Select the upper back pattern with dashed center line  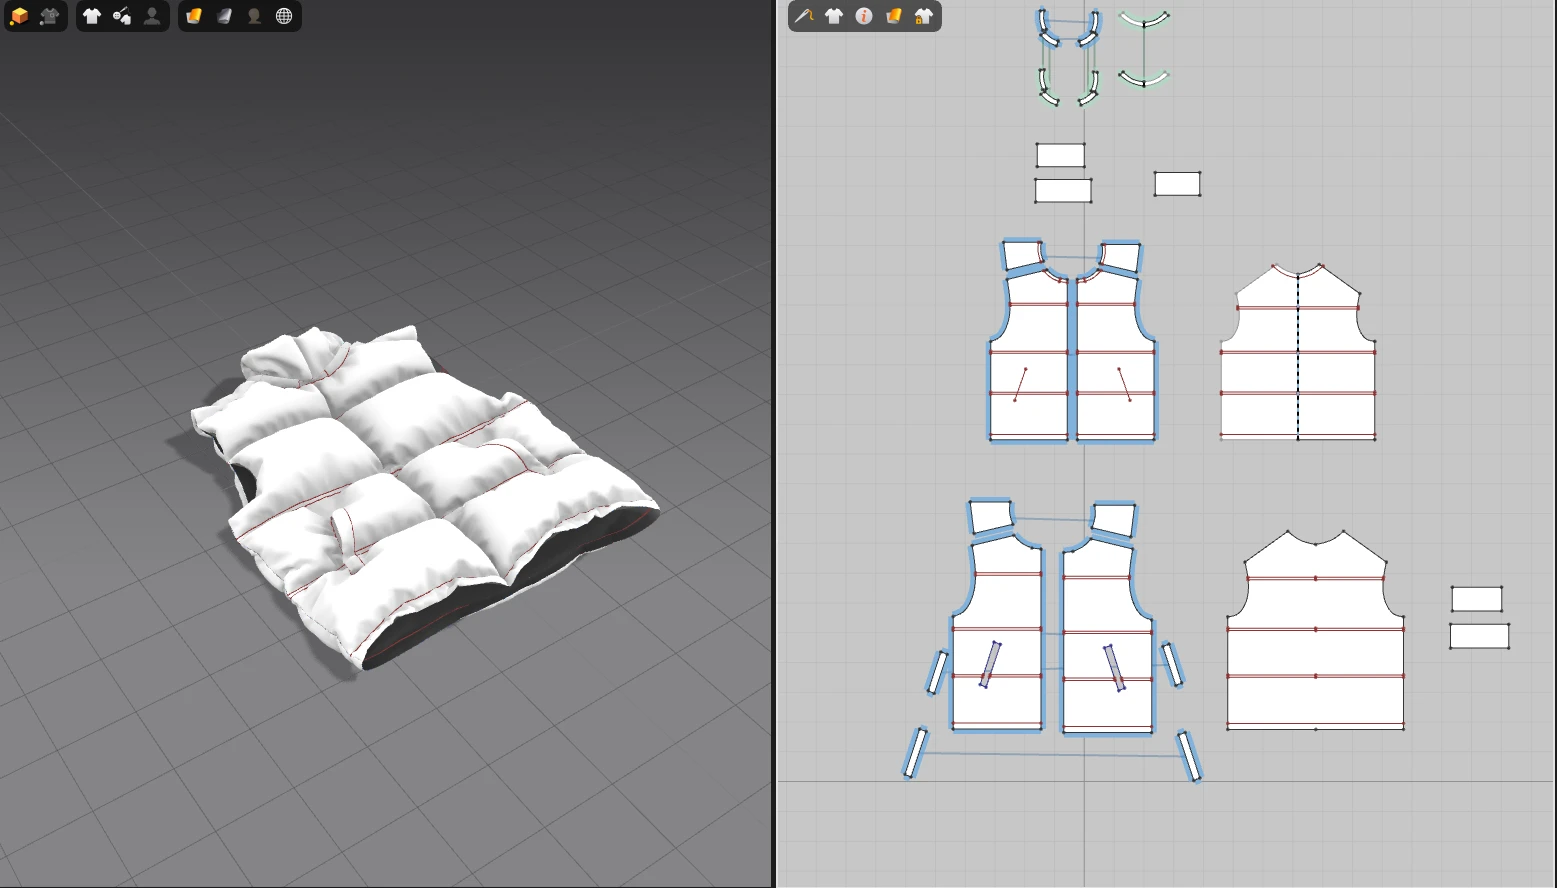[x=1298, y=352]
